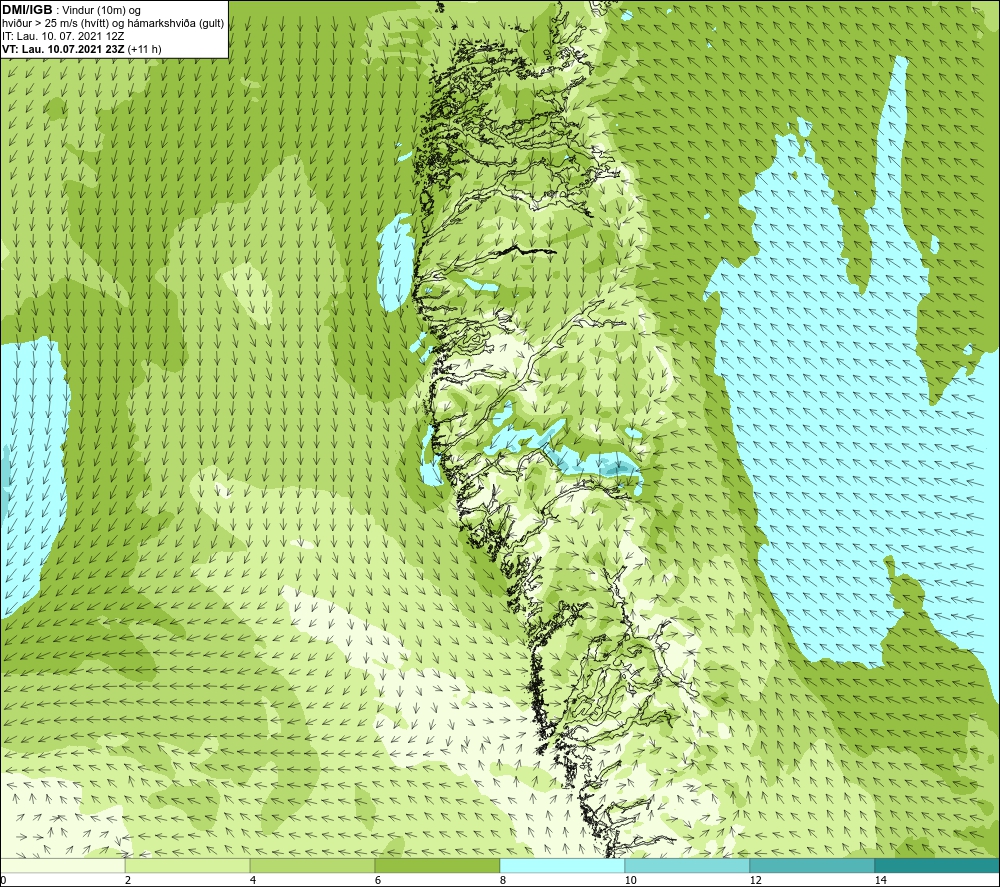Click the dark teal above-14 m/s scale segment
Screen dimensions: 1000x887
[938, 866]
